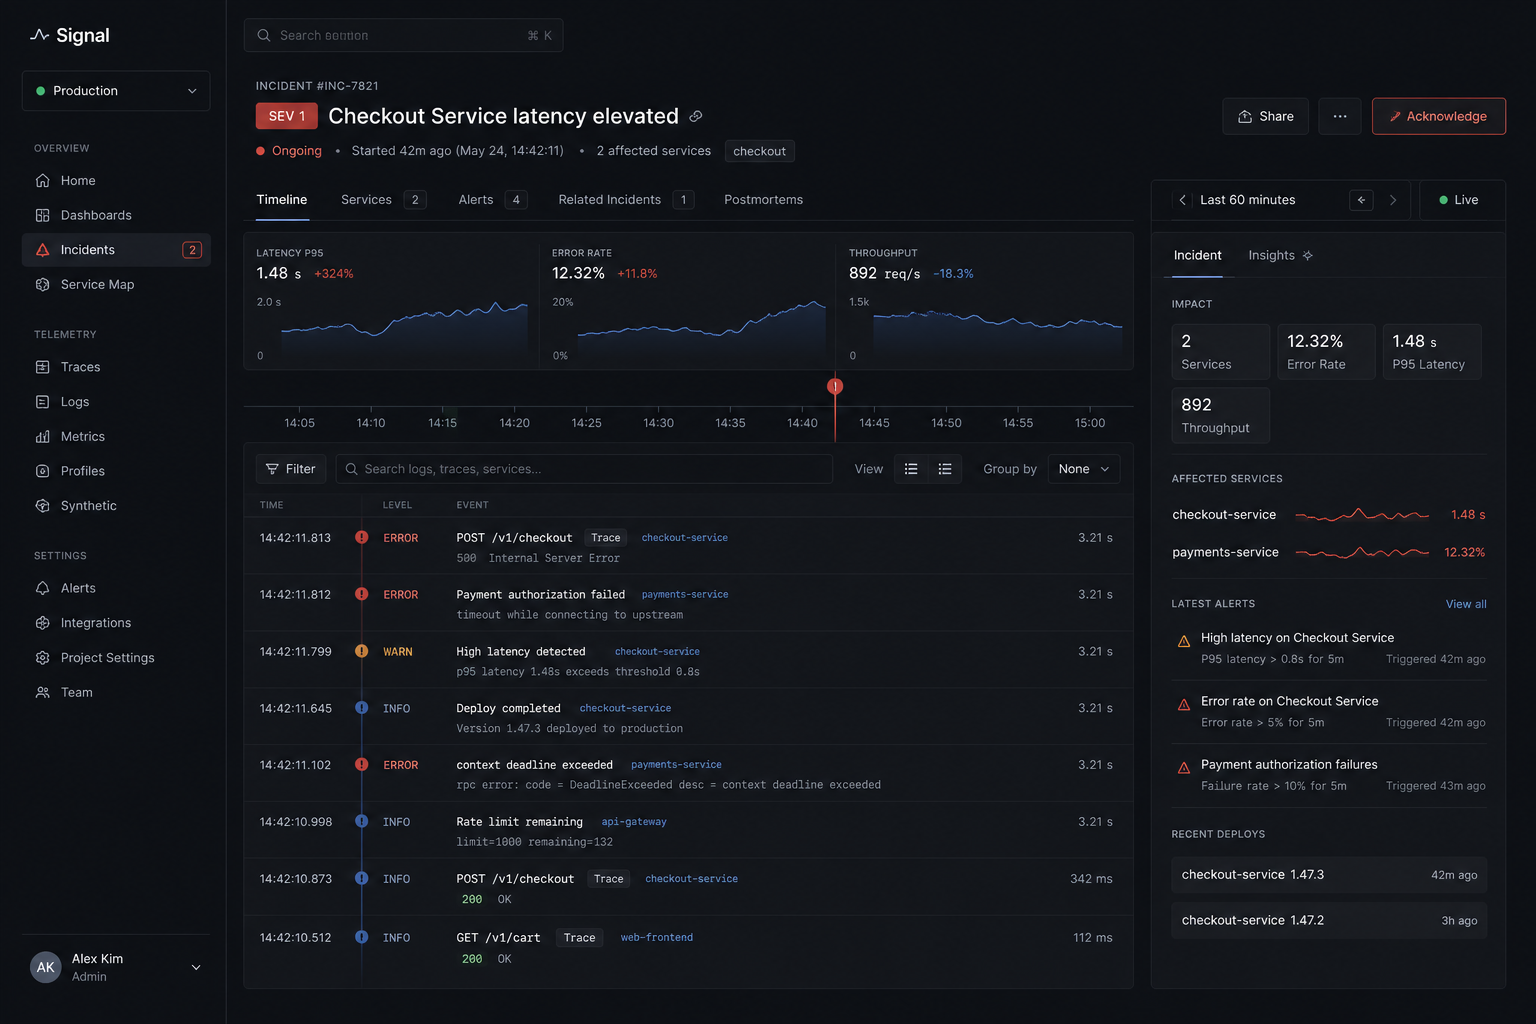Open the more options ellipsis button

(1340, 116)
